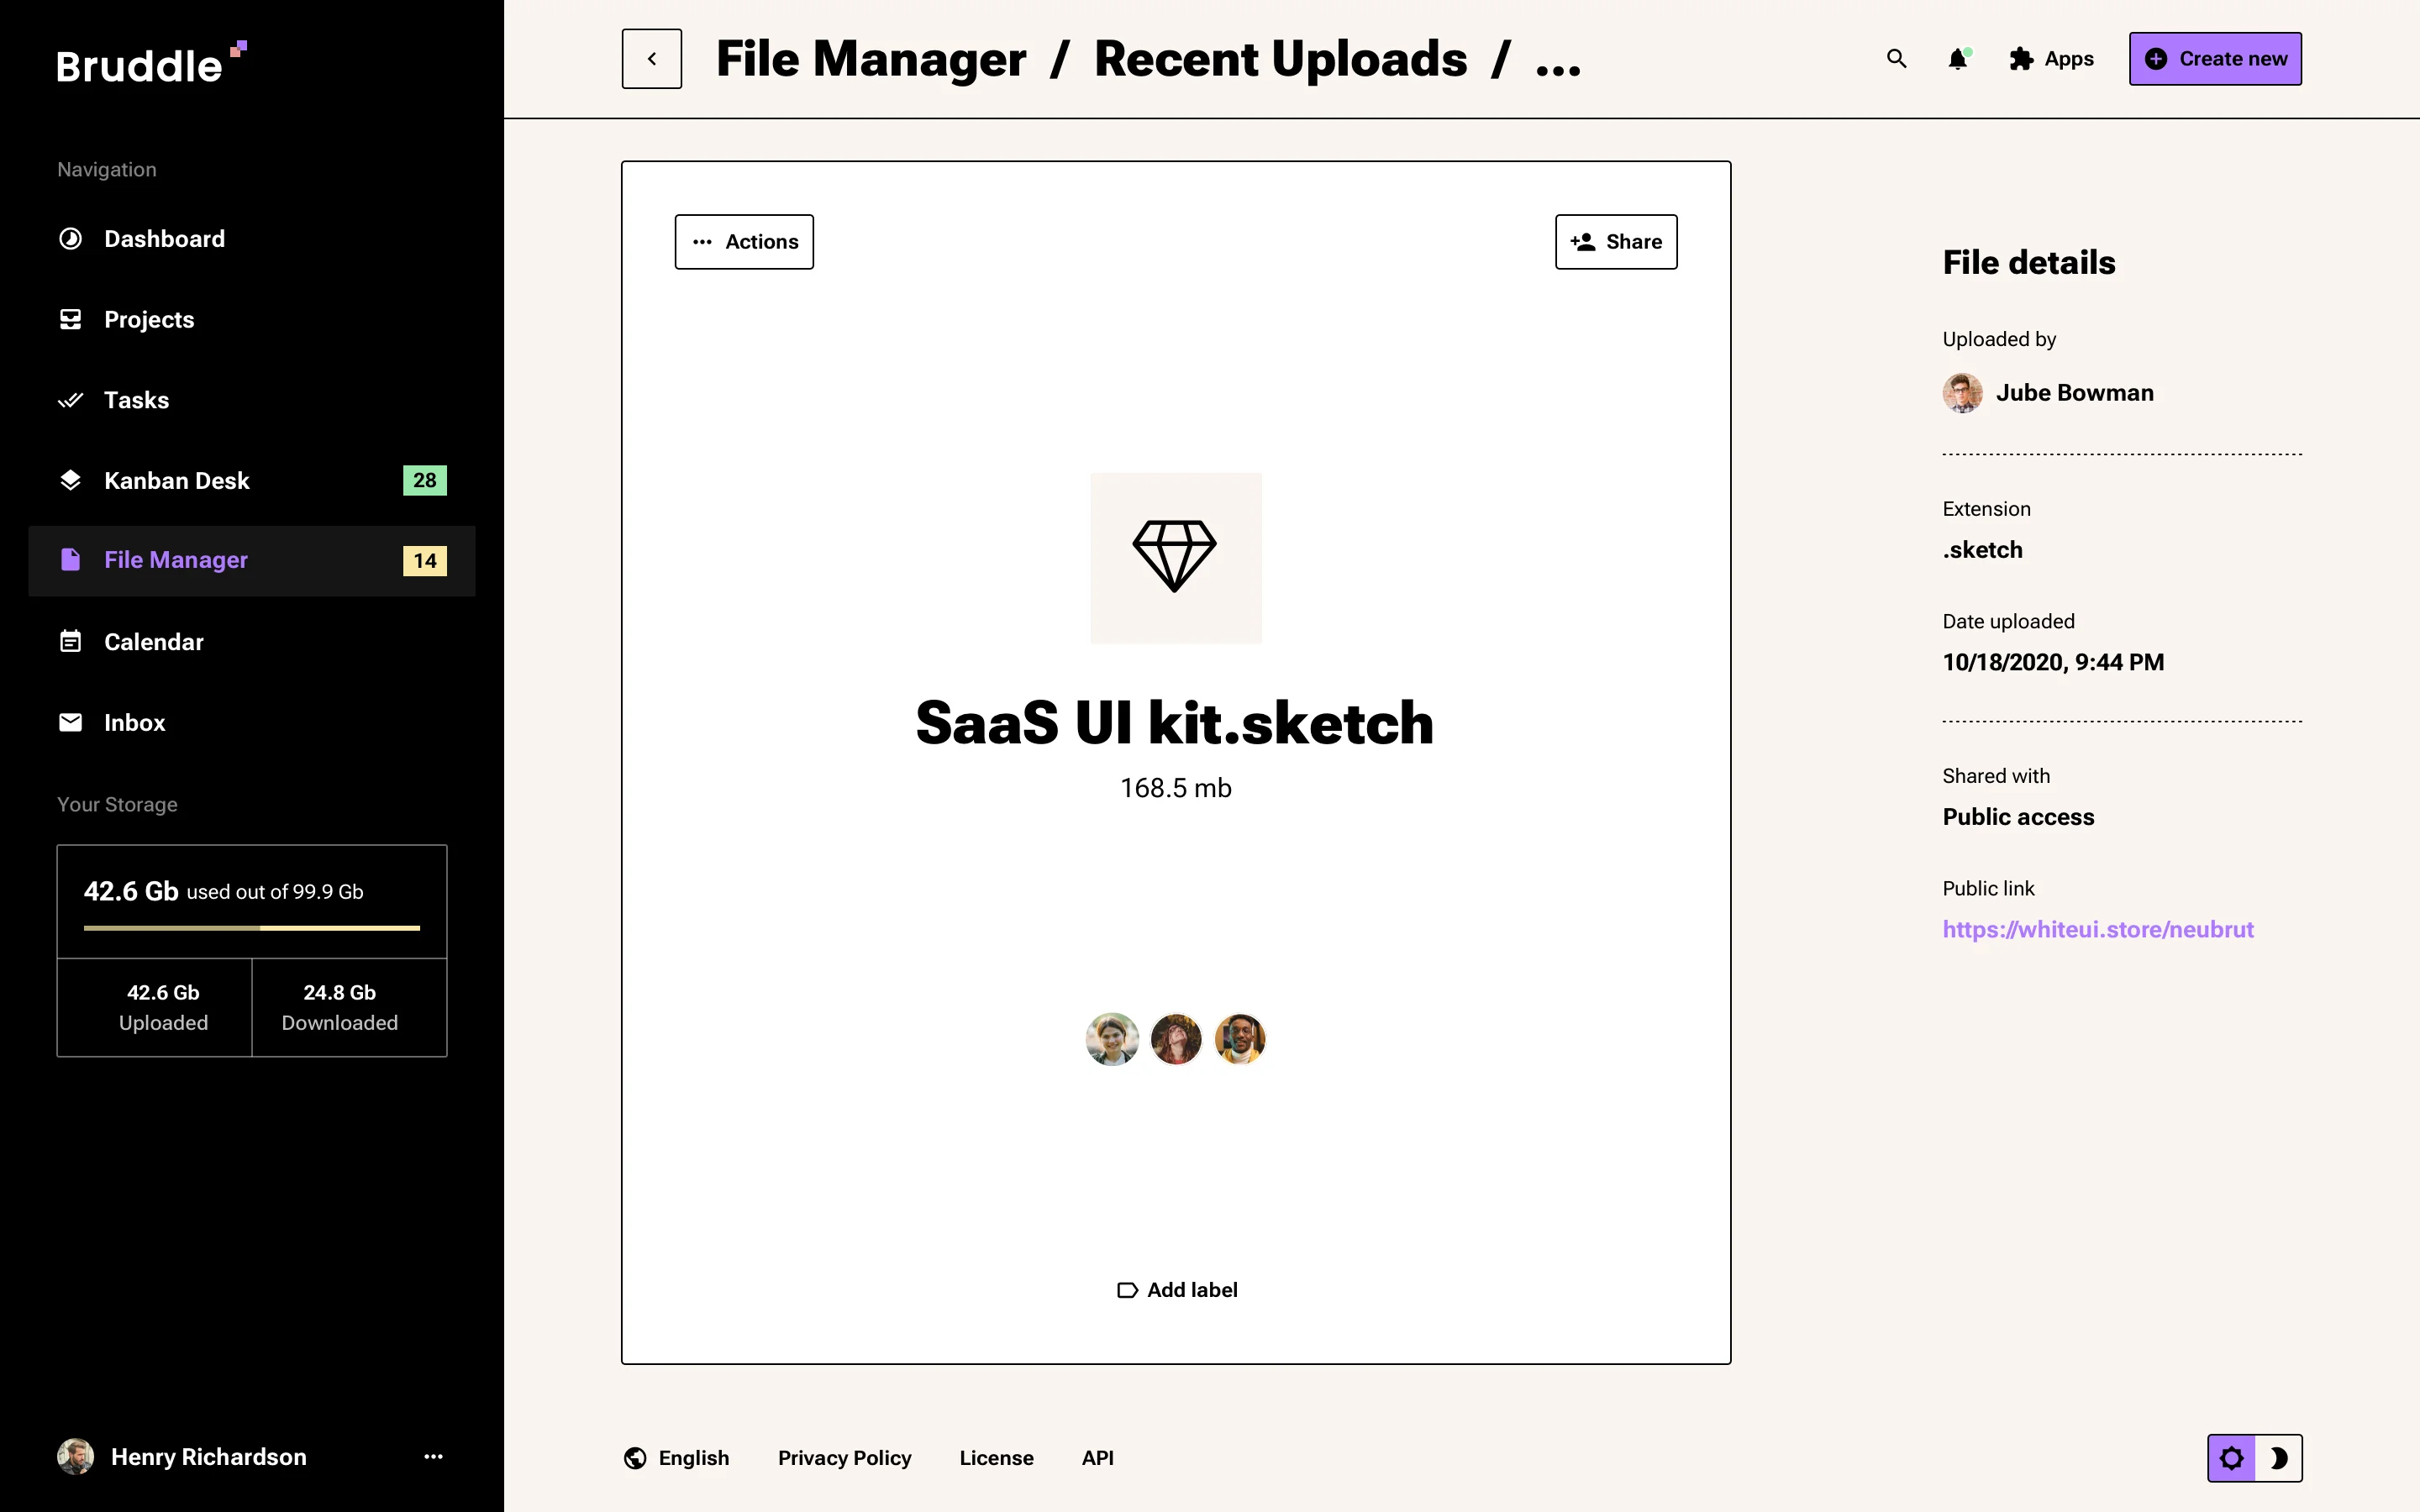Click the notifications bell
Viewport: 2420px width, 1512px height.
tap(1957, 59)
